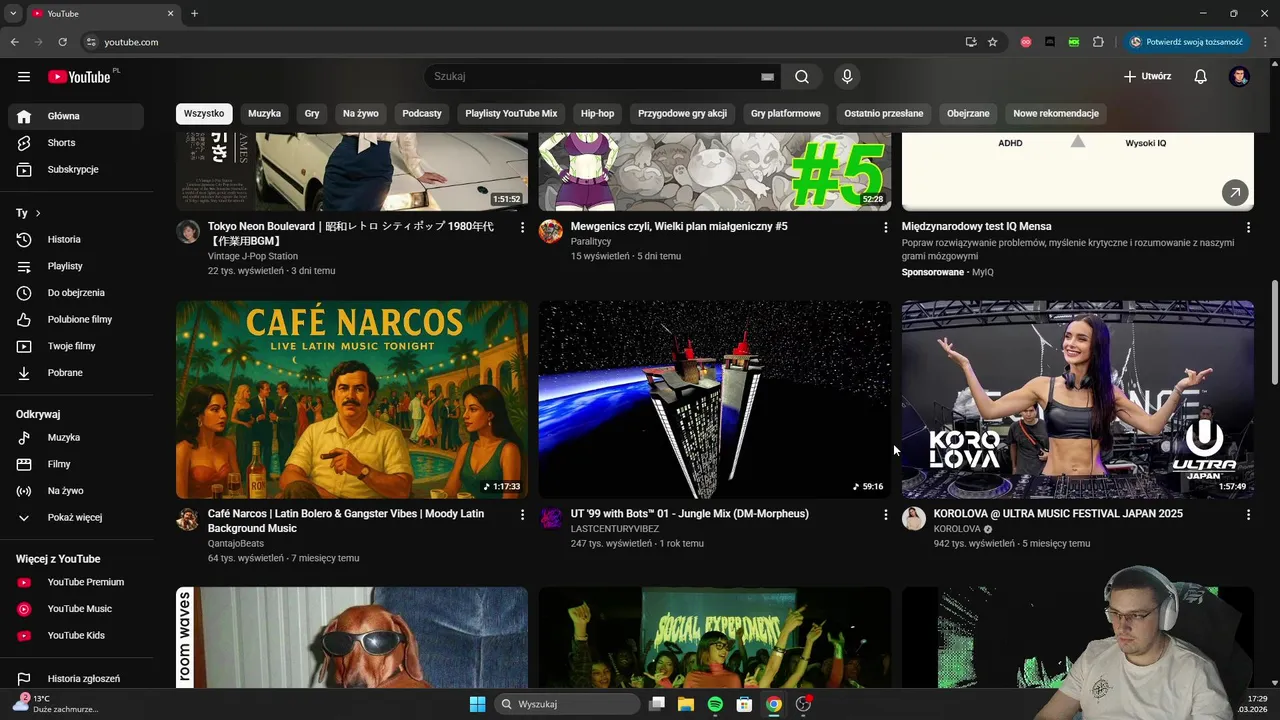Click the browser reload button

tap(62, 42)
